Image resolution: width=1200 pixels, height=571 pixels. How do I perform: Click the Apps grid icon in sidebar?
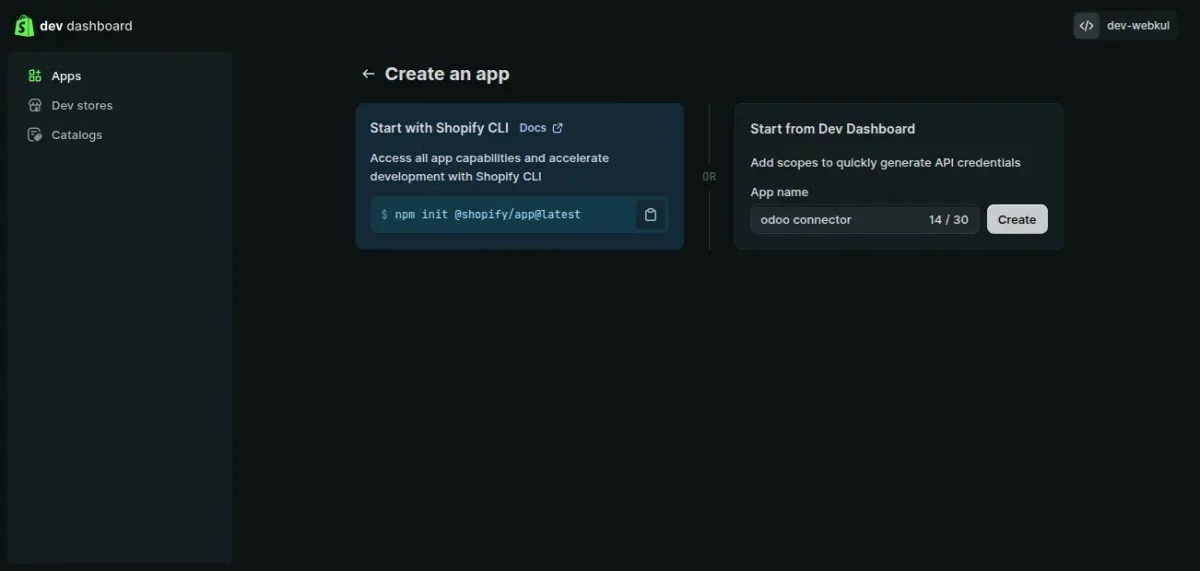tap(35, 76)
